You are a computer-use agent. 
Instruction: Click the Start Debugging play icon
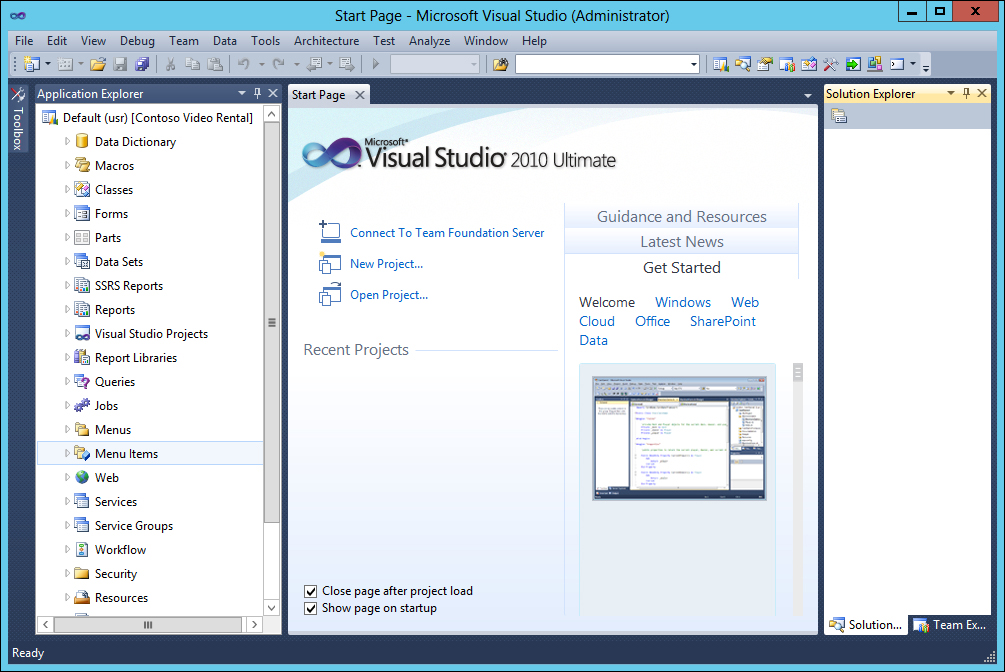[376, 64]
